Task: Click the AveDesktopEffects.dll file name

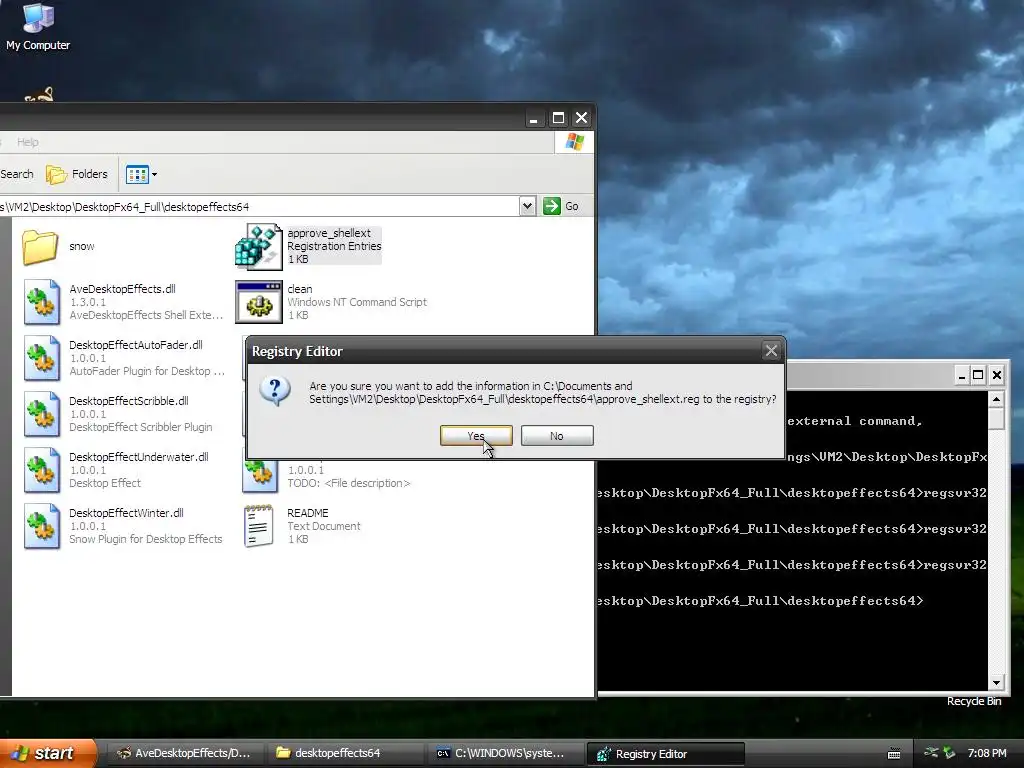Action: pos(123,289)
